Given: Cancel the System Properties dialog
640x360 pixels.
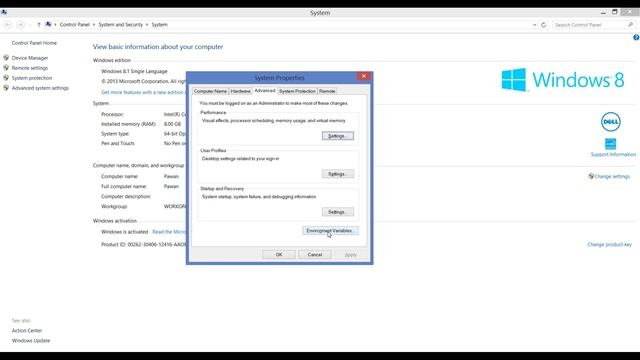Looking at the screenshot, I should pos(315,254).
